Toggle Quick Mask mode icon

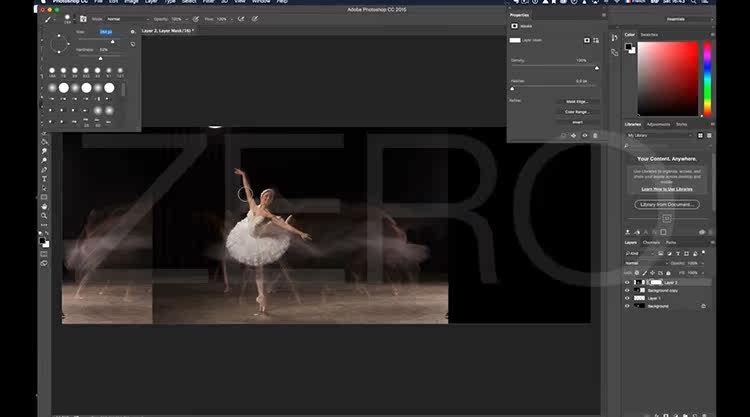pos(44,254)
